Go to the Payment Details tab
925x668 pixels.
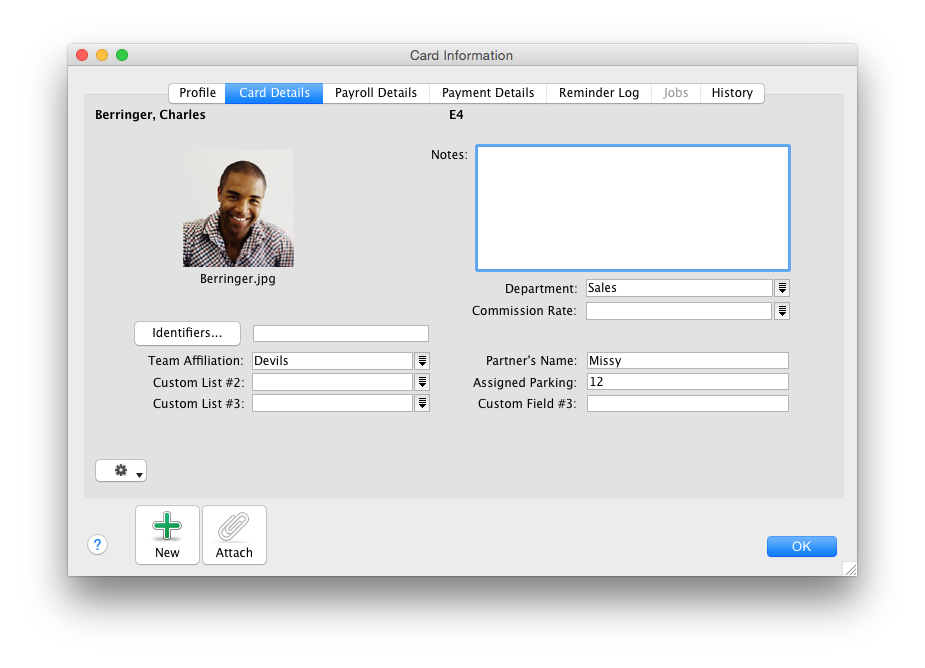click(488, 93)
